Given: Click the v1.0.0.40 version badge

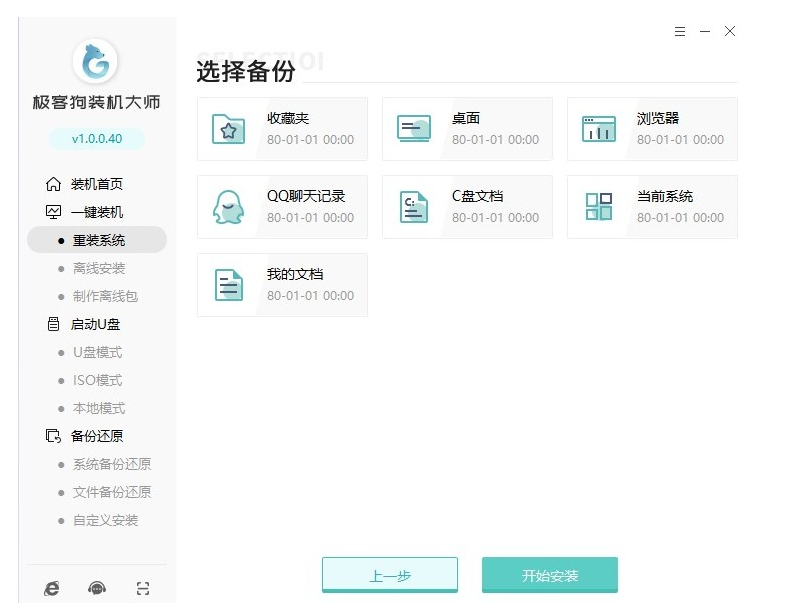Looking at the screenshot, I should pyautogui.click(x=96, y=139).
